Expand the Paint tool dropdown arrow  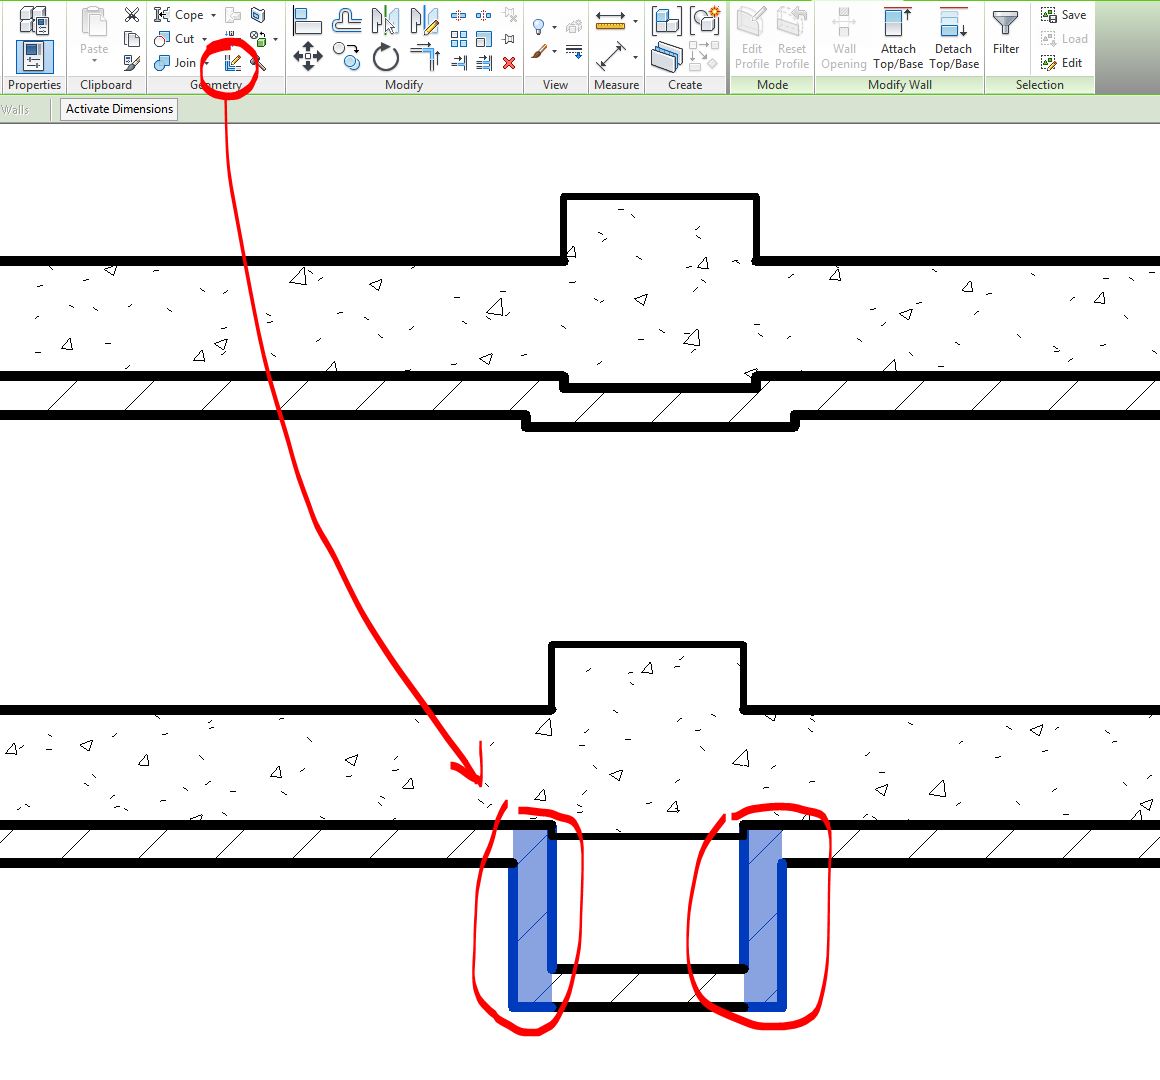point(275,39)
